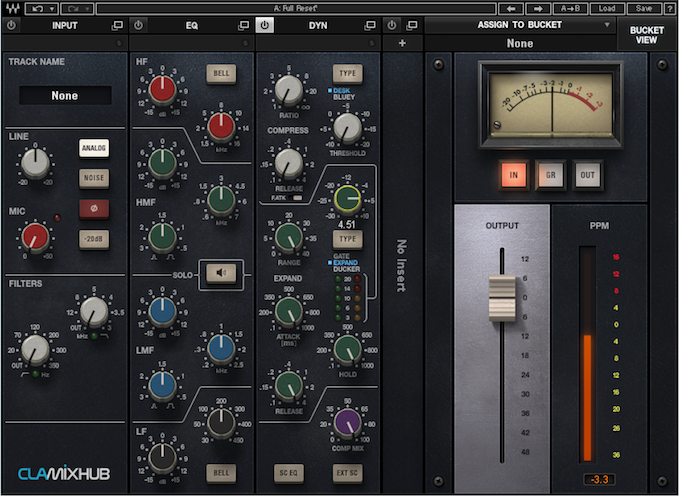Click the redo arrow button
Viewport: 680px width, 497px height.
(72, 8)
